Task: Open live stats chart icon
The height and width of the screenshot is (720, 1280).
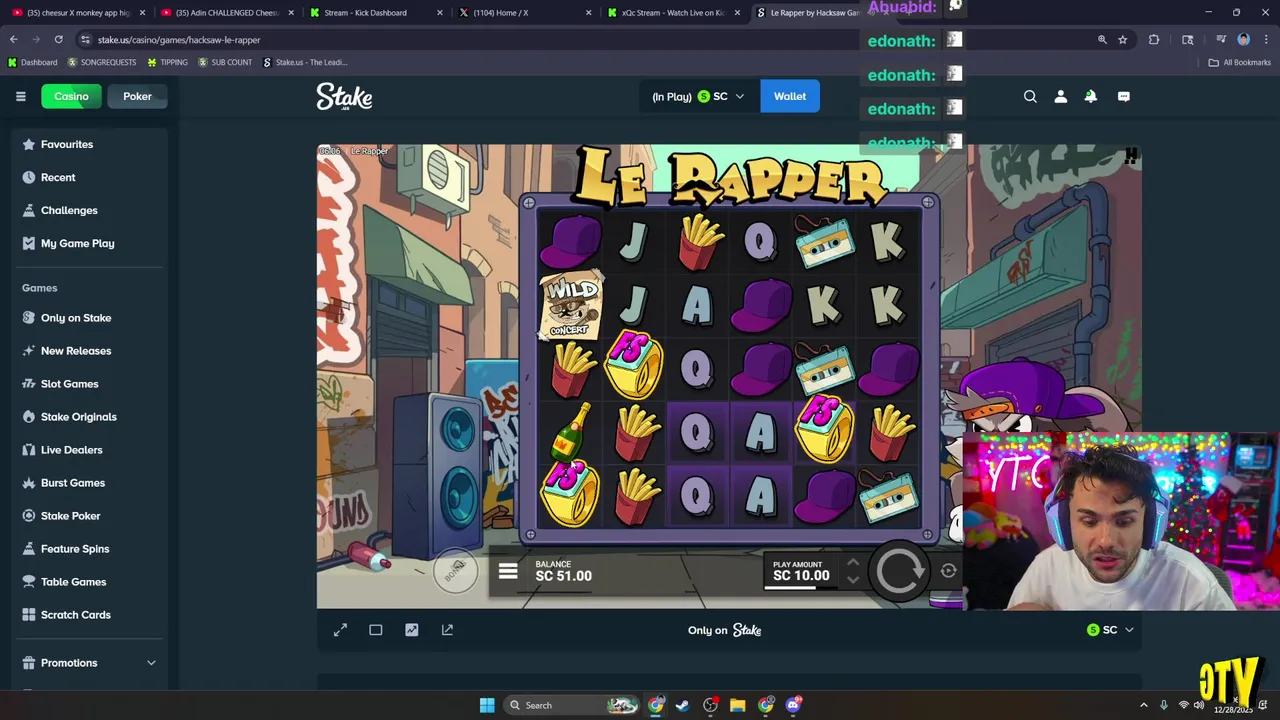Action: click(412, 630)
